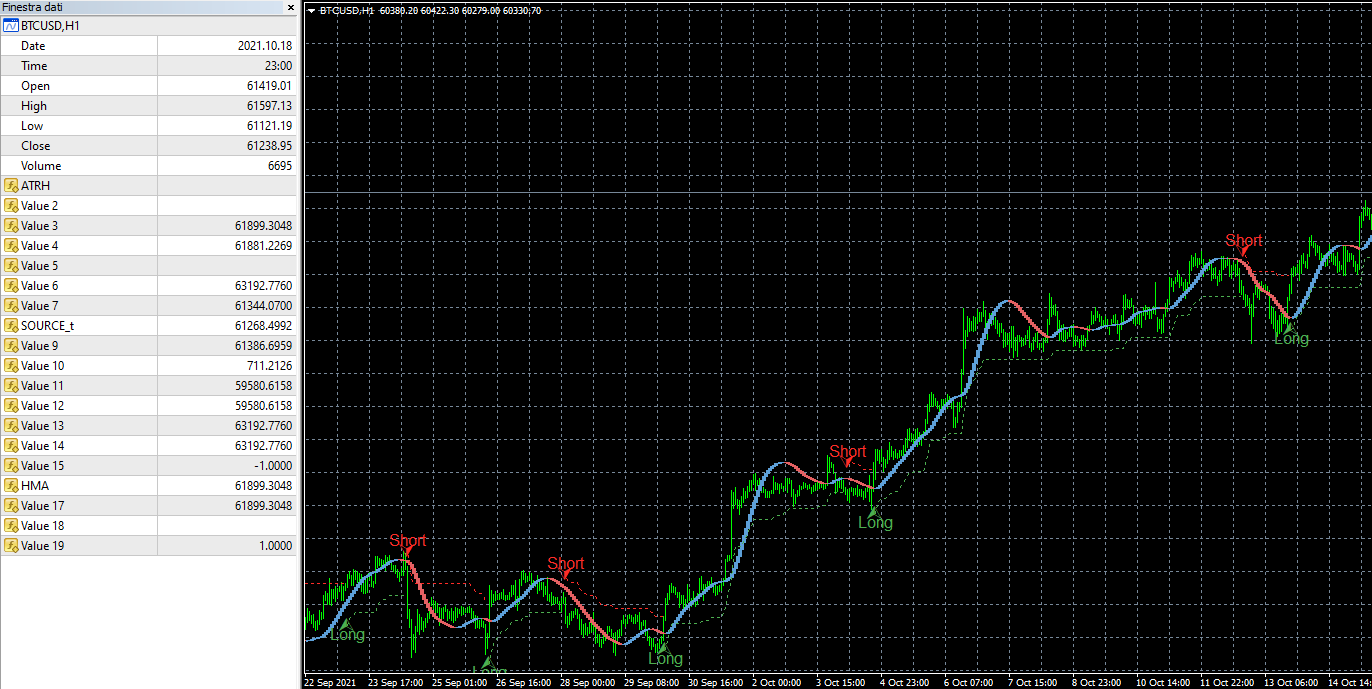Click the ATRH indicator icon
This screenshot has height=689, width=1372.
tap(11, 185)
